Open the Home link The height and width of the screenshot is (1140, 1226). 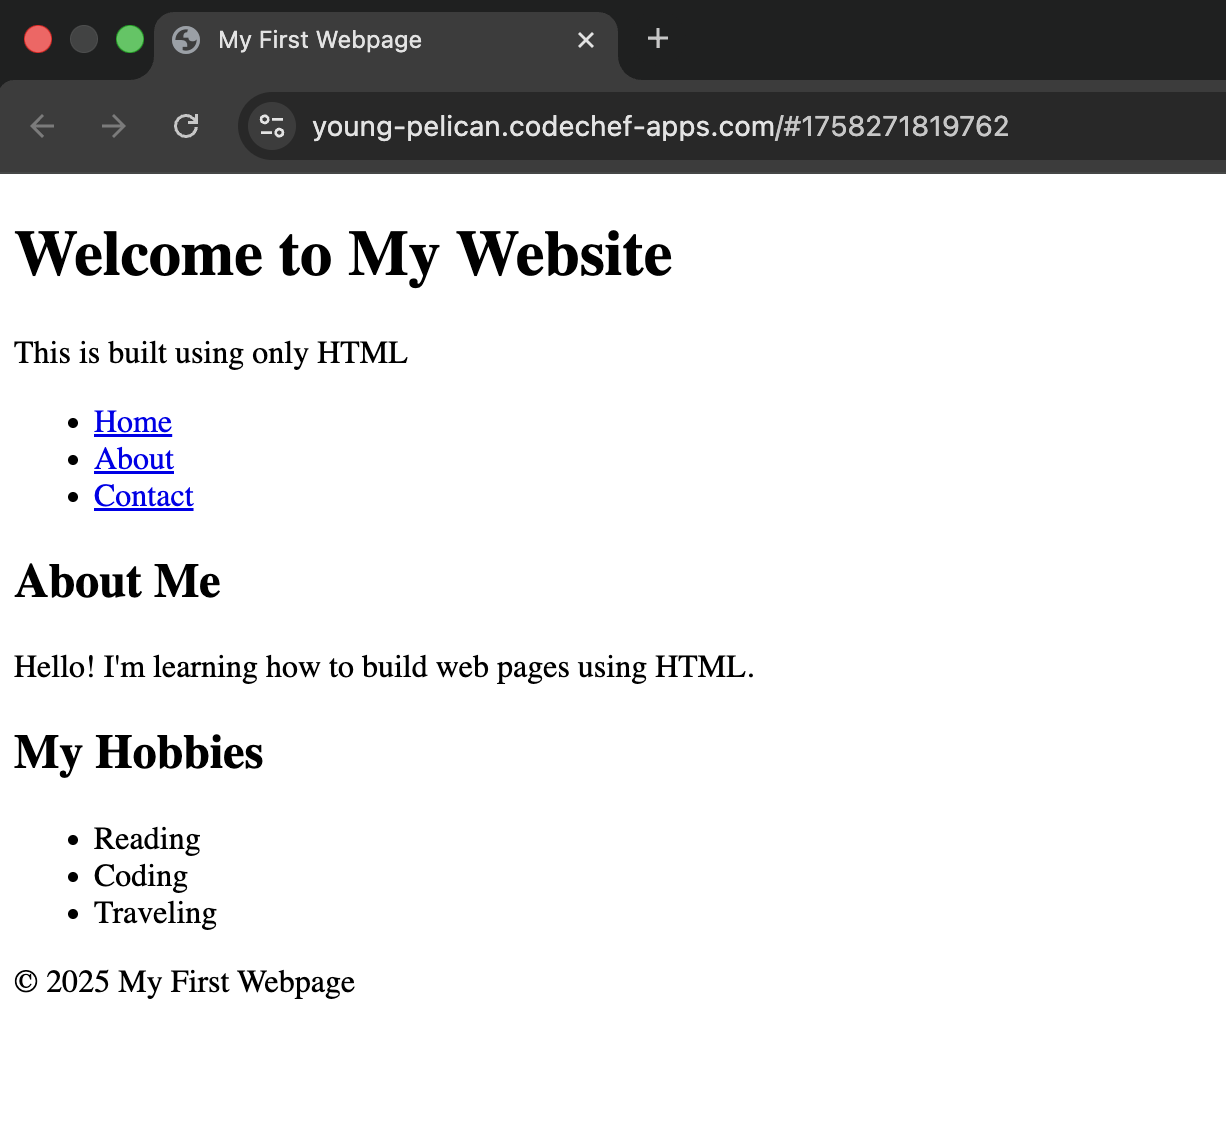133,422
